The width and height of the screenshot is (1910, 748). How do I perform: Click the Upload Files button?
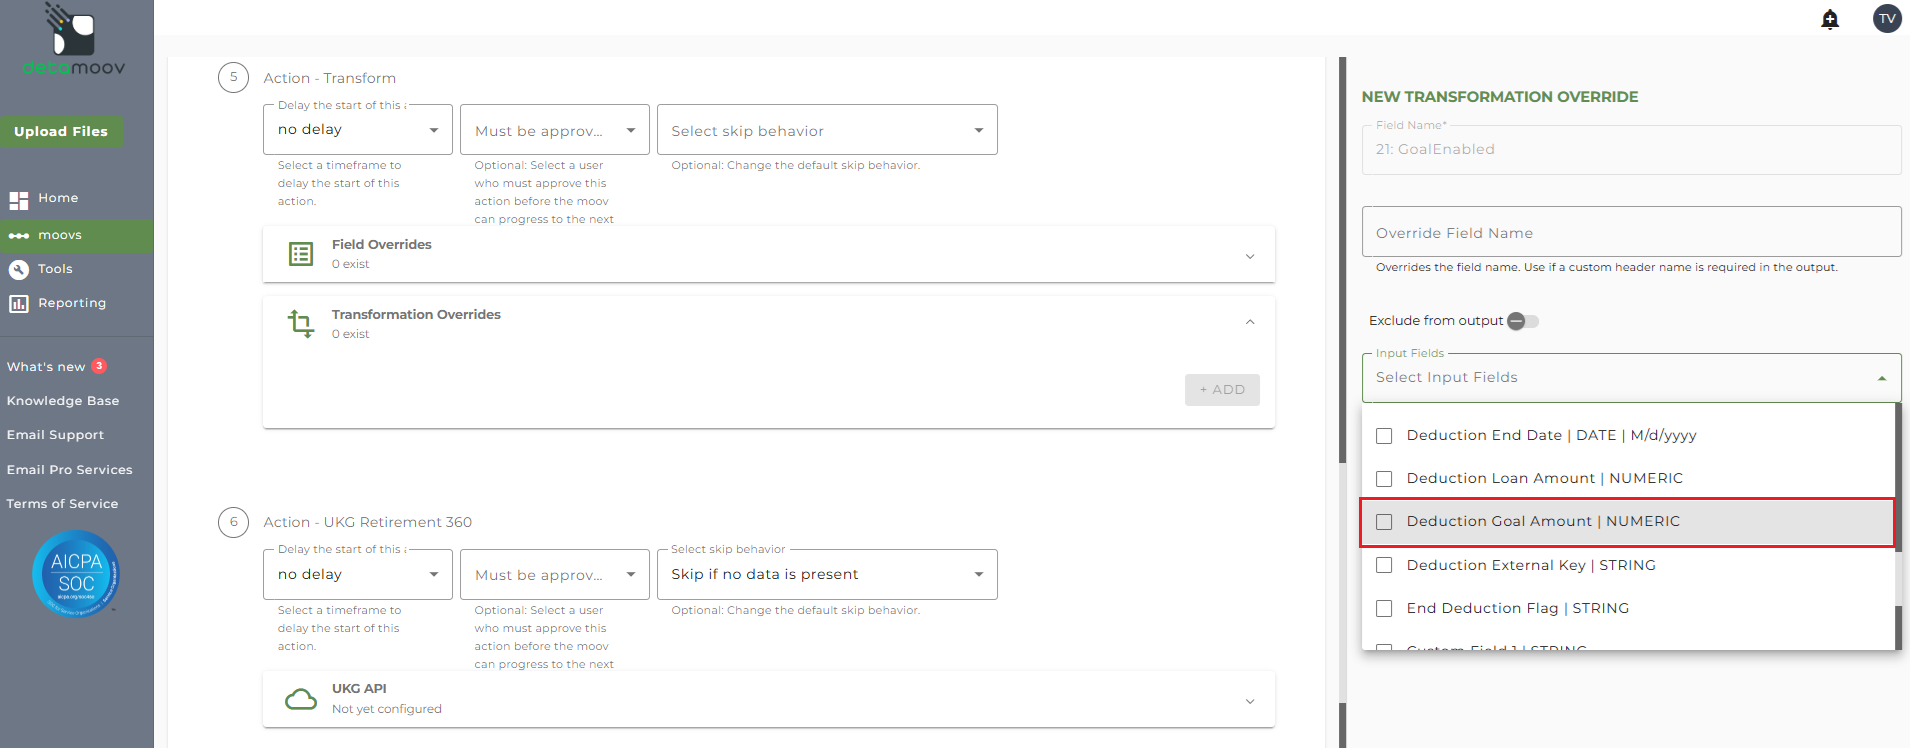(x=61, y=132)
